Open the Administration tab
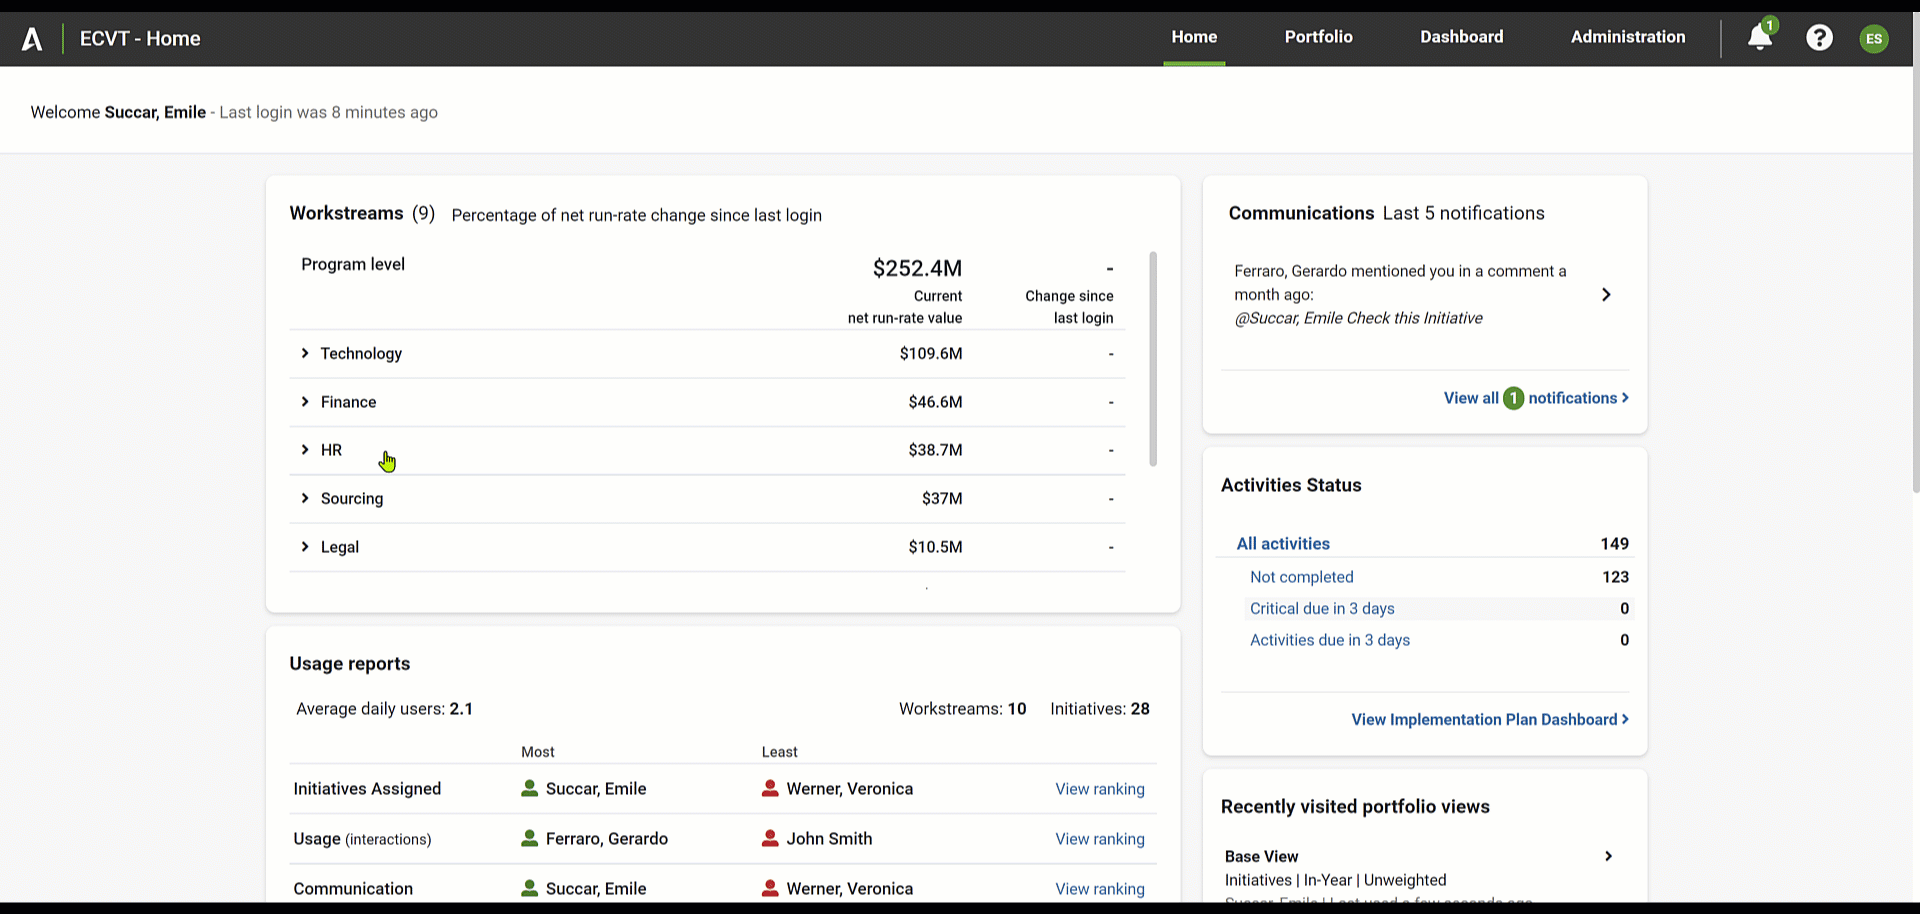This screenshot has height=914, width=1920. pos(1628,37)
